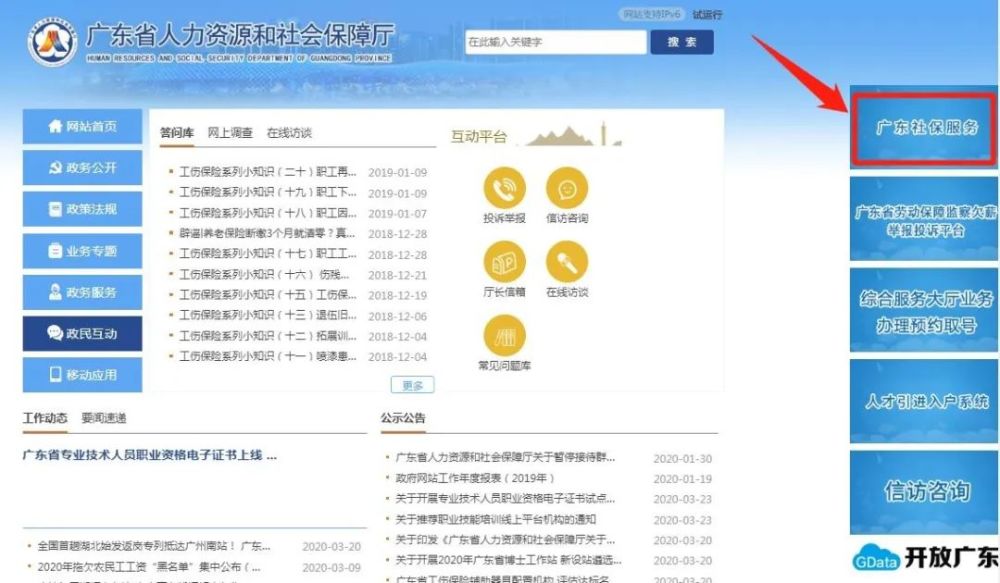Open 人才引进入户系统 banner
Image resolution: width=1000 pixels, height=583 pixels.
tap(925, 401)
